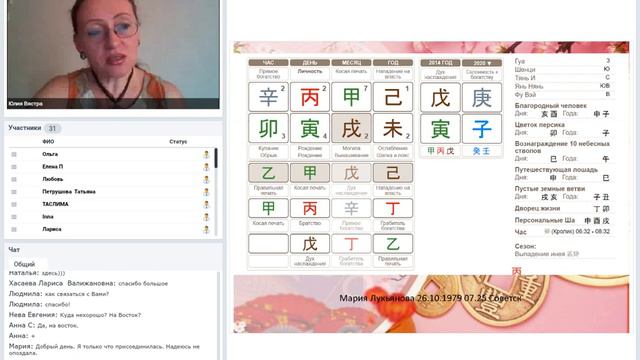
Task: Click the square marker left of Любовь
Action: pos(14,179)
